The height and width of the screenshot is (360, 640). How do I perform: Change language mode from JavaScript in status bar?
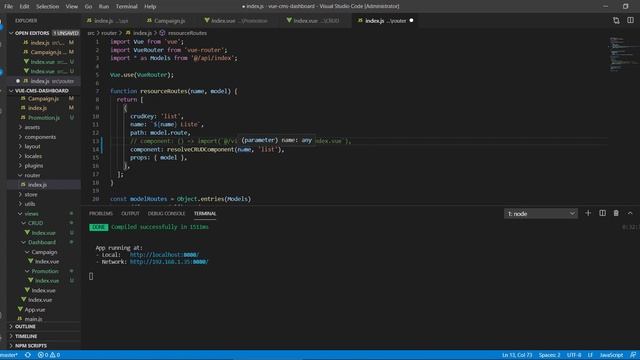tap(611, 355)
